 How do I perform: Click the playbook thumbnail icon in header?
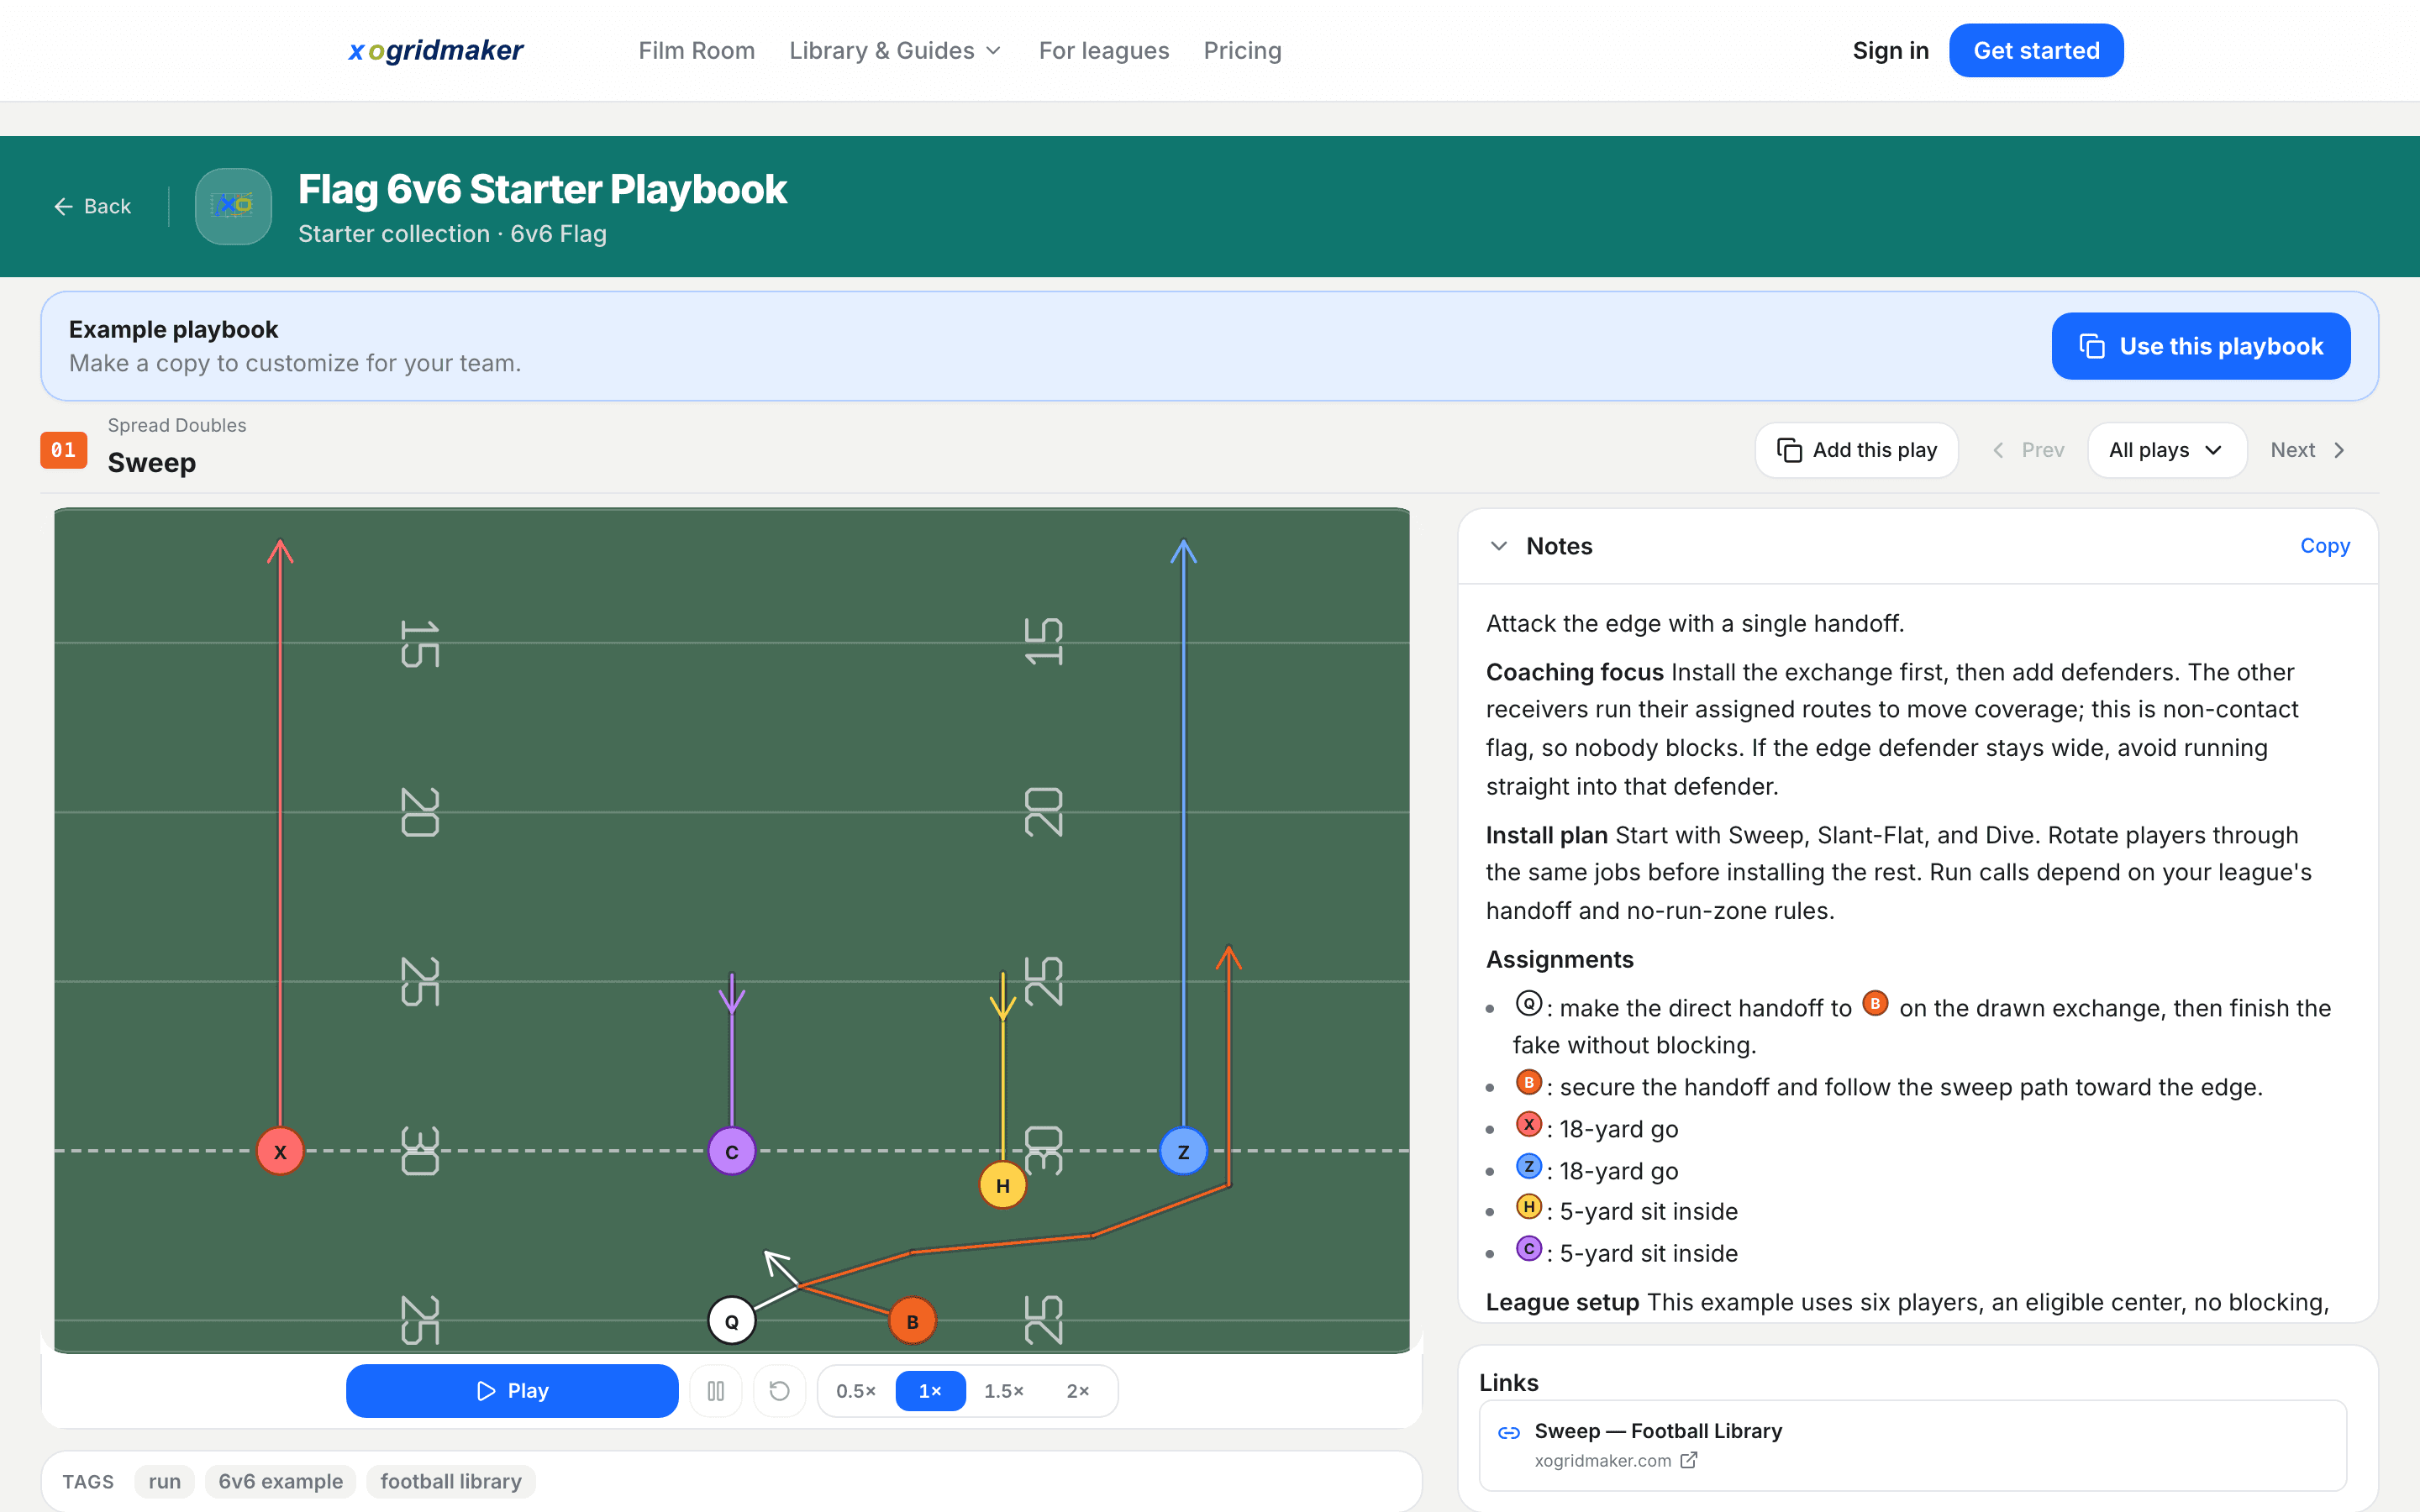pos(233,206)
